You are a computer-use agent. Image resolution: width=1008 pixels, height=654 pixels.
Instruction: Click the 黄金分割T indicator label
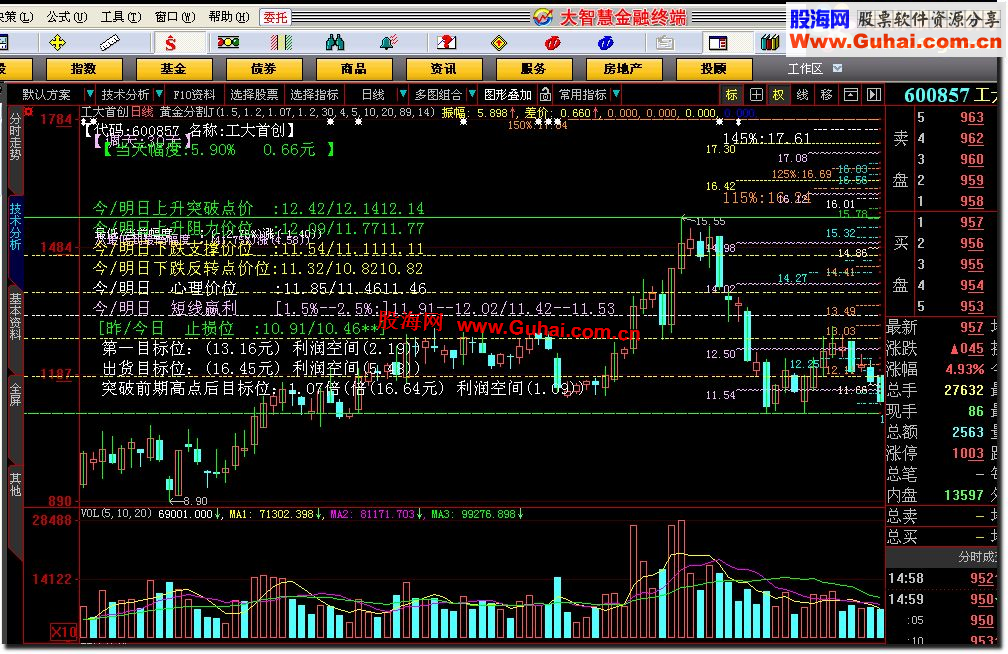pos(186,112)
